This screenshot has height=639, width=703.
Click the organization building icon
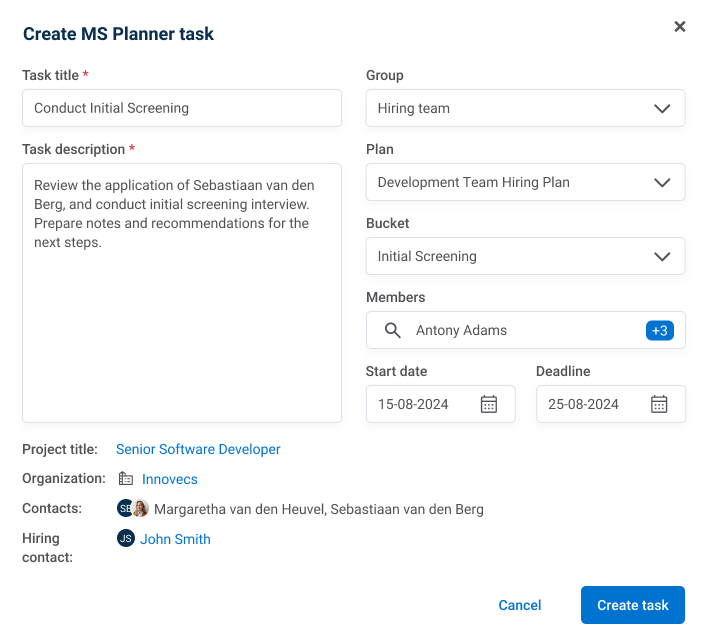[125, 479]
